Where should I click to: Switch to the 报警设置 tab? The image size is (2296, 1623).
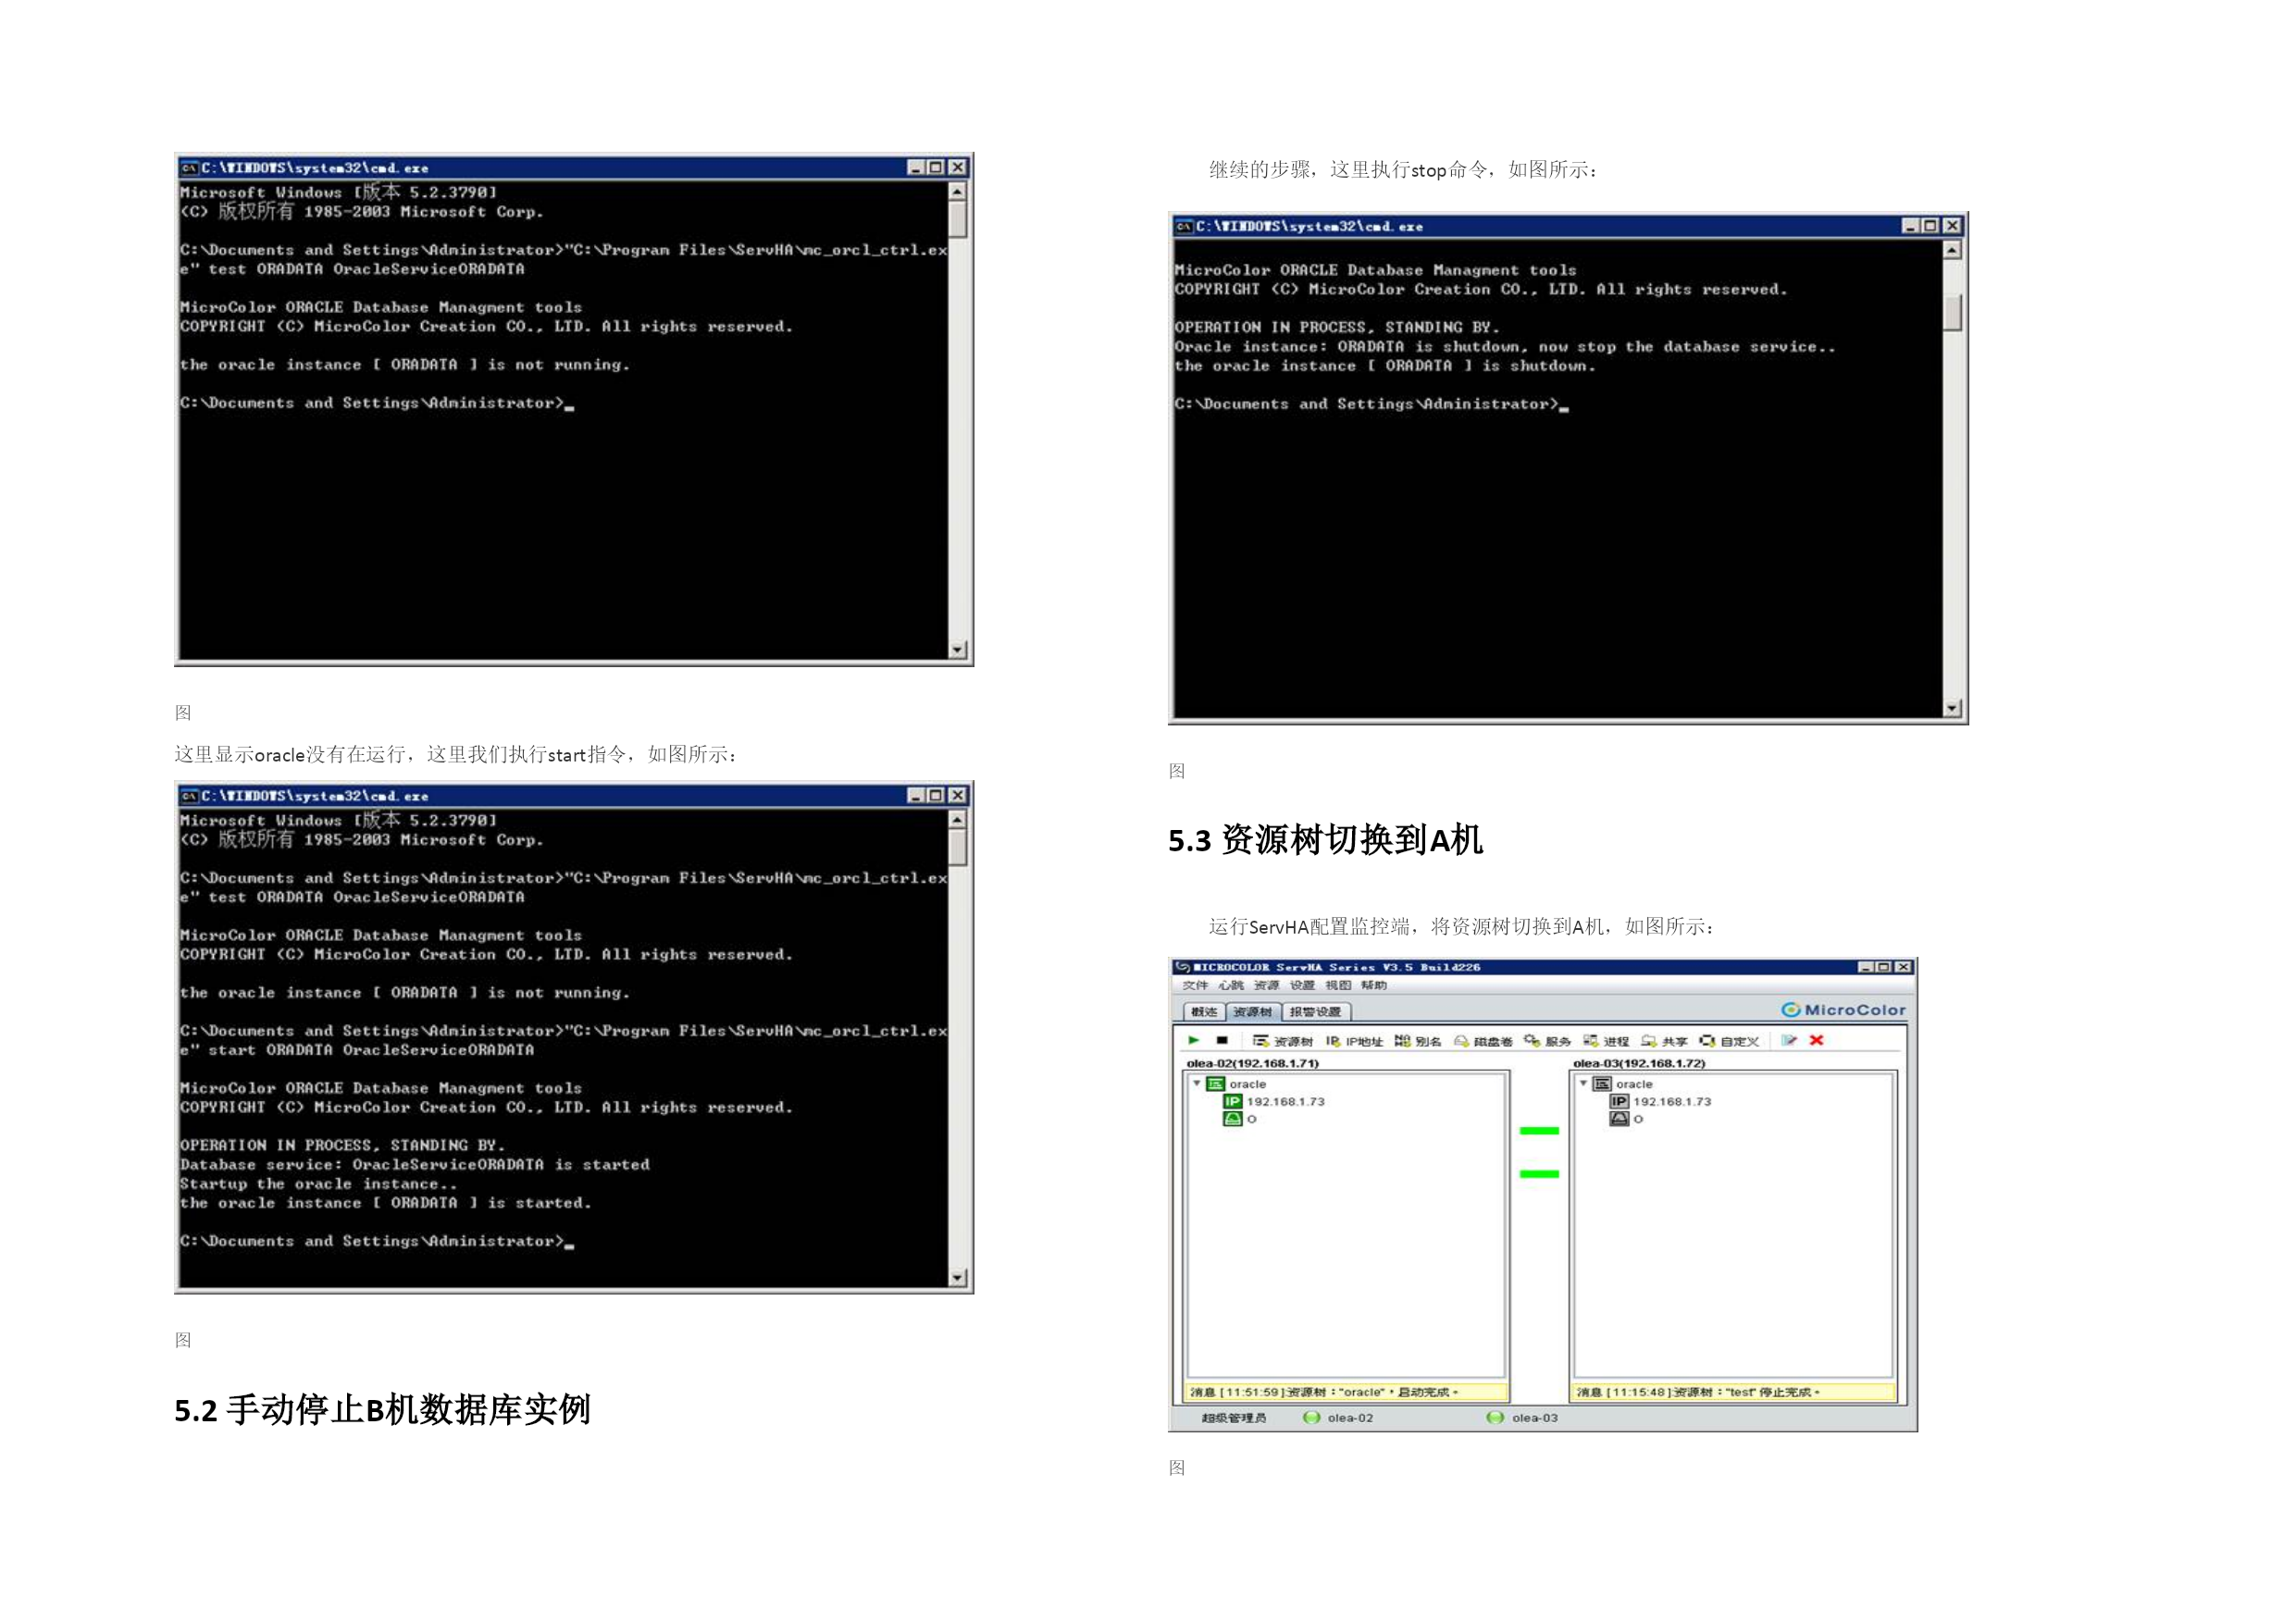tap(1315, 1012)
